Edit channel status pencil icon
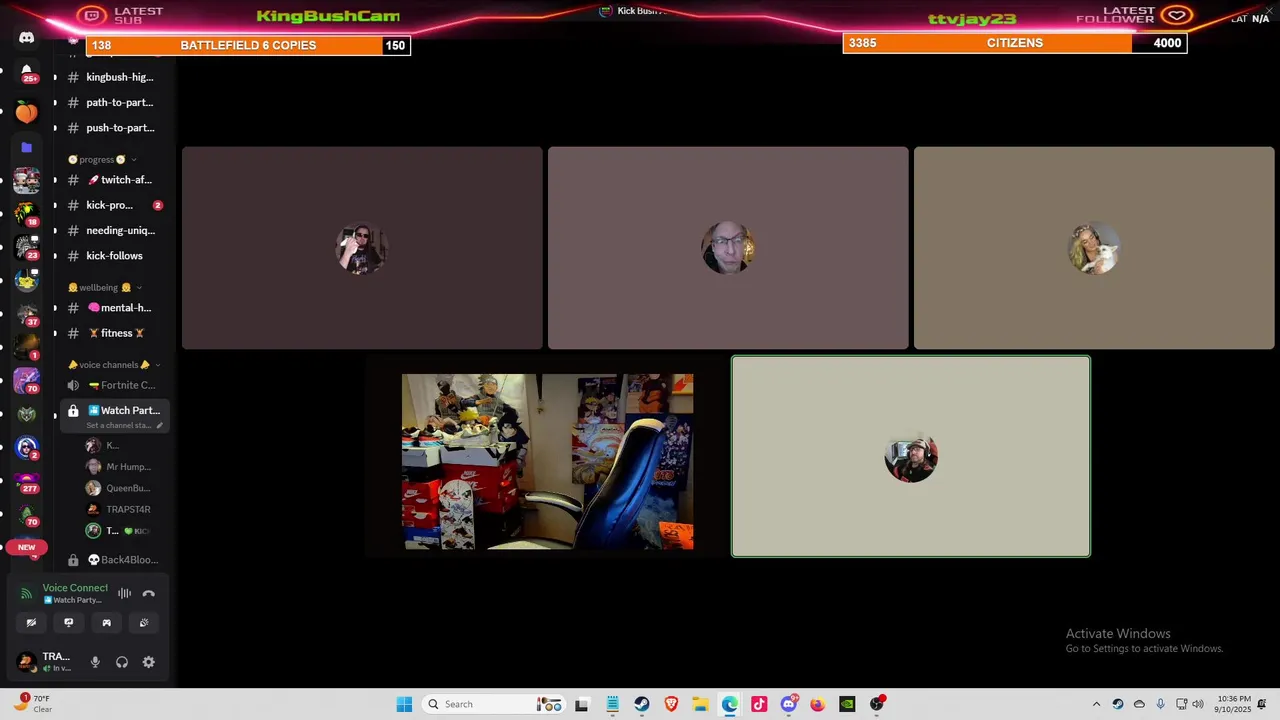 [x=159, y=425]
